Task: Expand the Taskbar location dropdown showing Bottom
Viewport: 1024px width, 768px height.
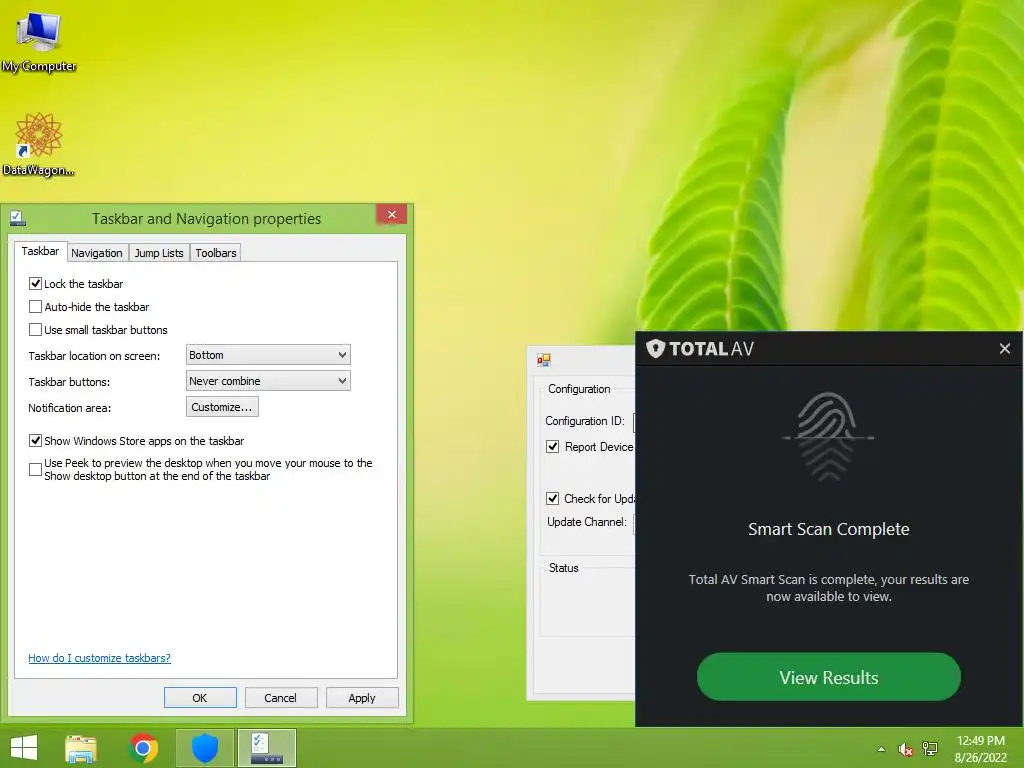Action: click(x=268, y=355)
